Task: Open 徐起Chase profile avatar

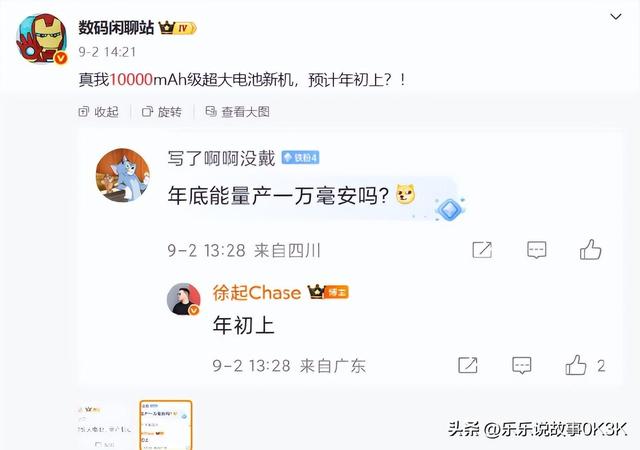Action: [x=184, y=299]
